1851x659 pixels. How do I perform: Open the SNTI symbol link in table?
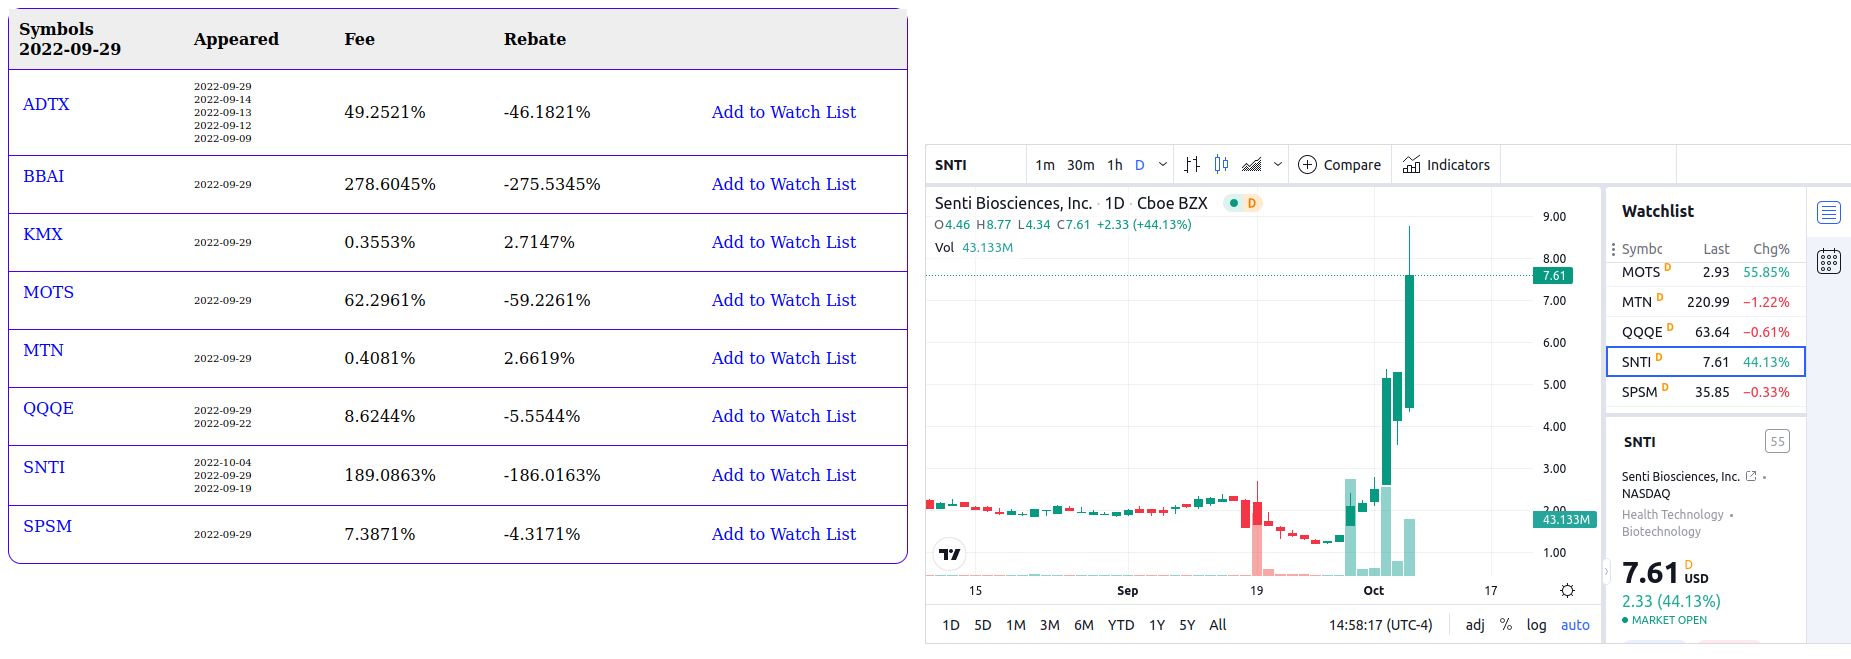tap(44, 467)
